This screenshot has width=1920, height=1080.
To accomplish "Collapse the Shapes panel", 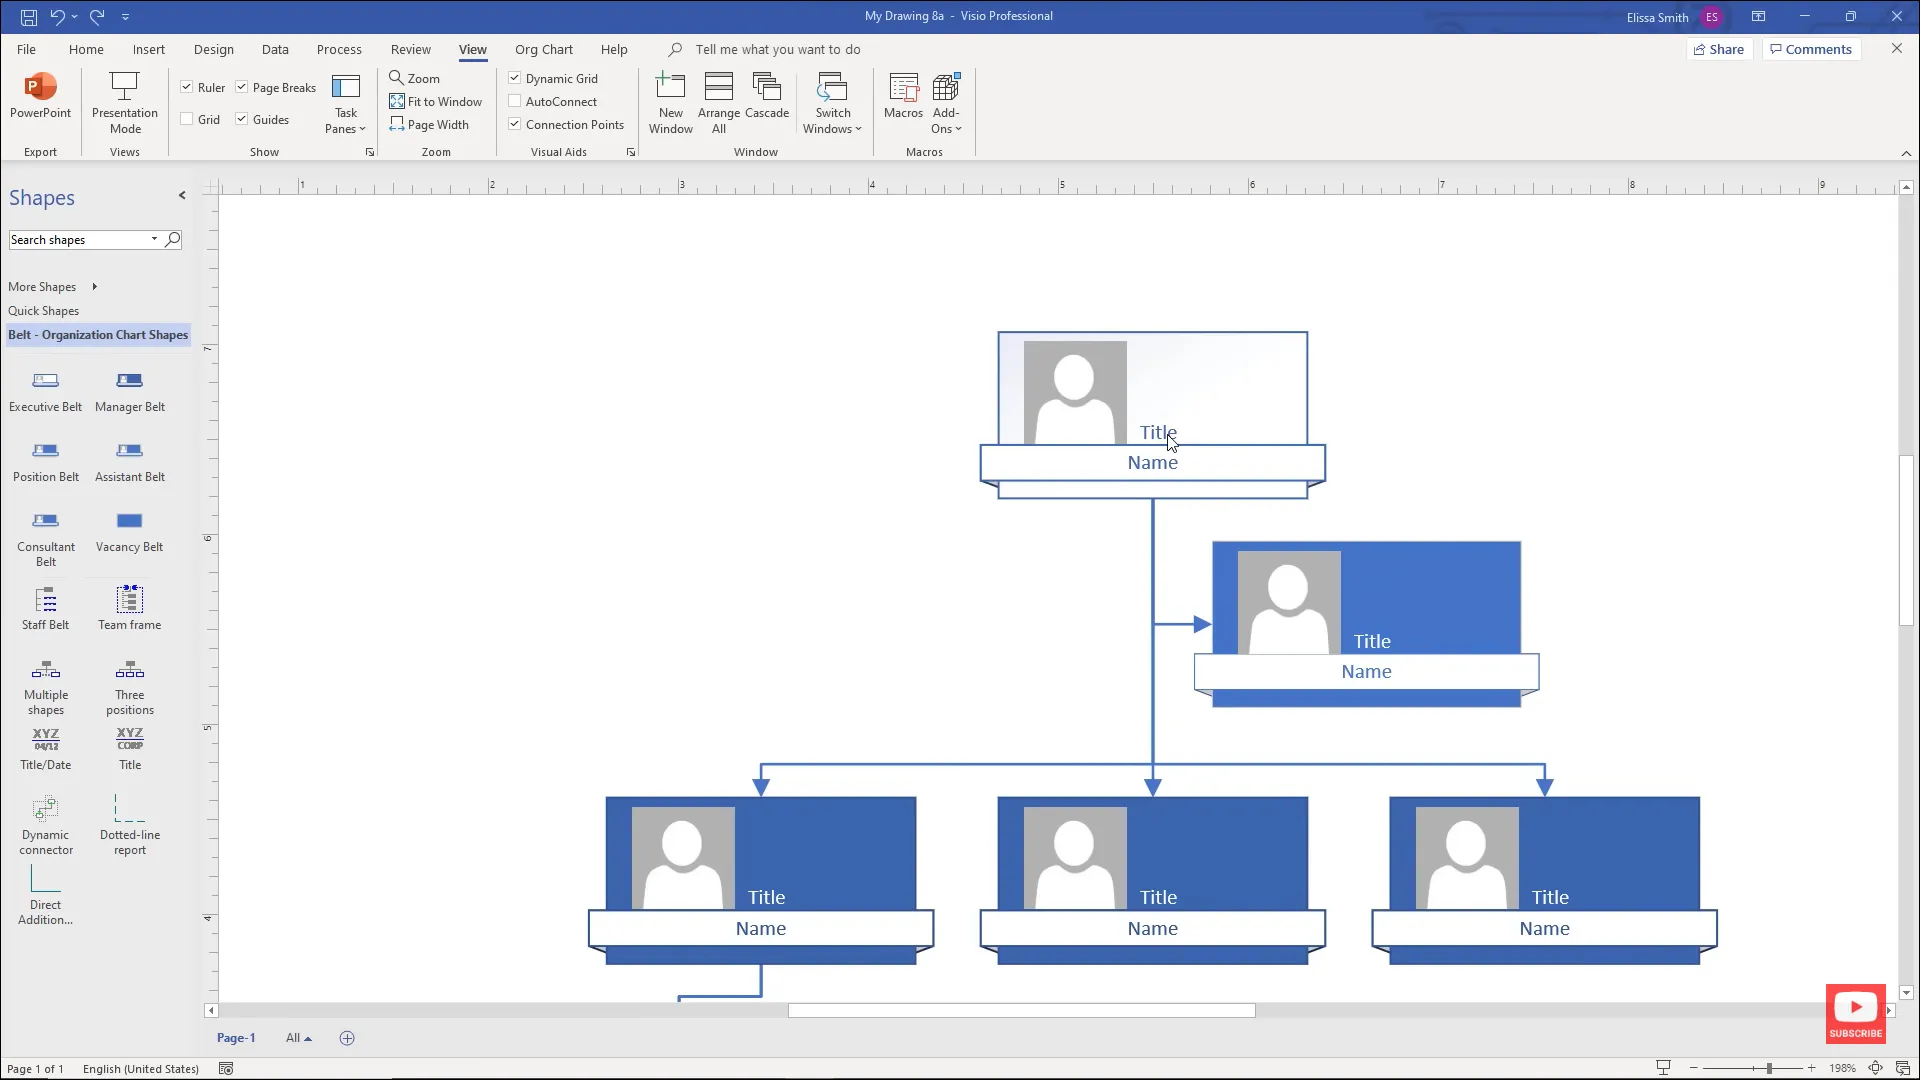I will coord(182,195).
